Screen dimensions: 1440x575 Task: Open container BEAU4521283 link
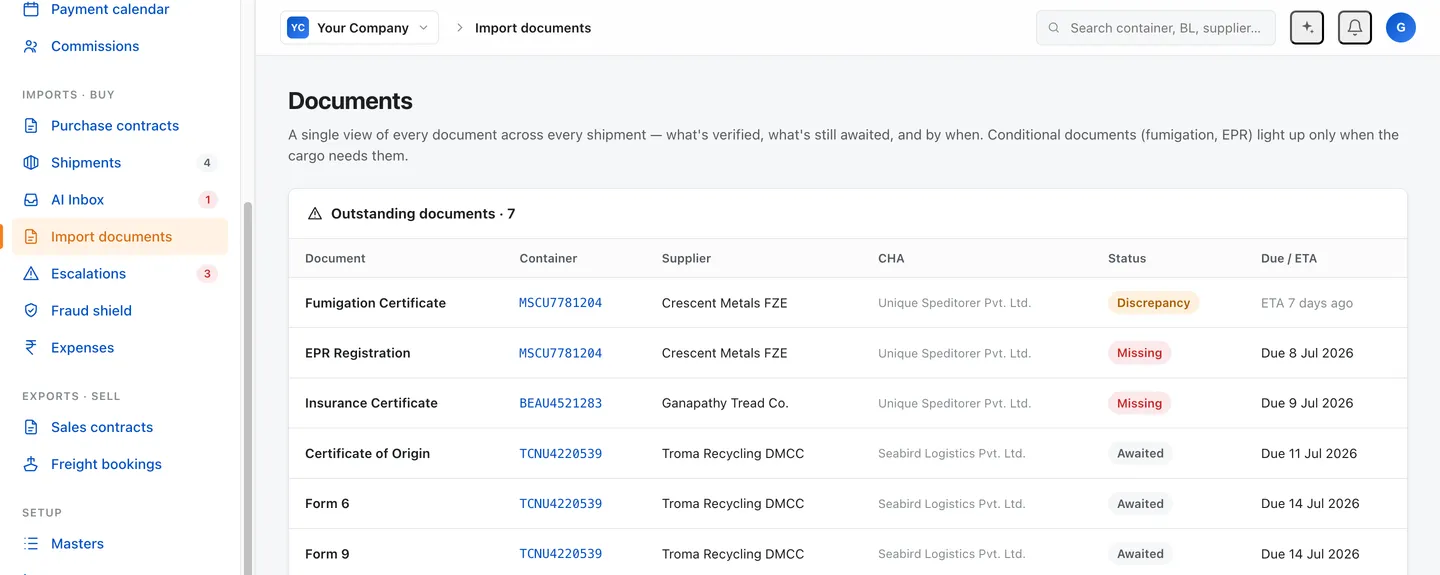[x=560, y=403]
